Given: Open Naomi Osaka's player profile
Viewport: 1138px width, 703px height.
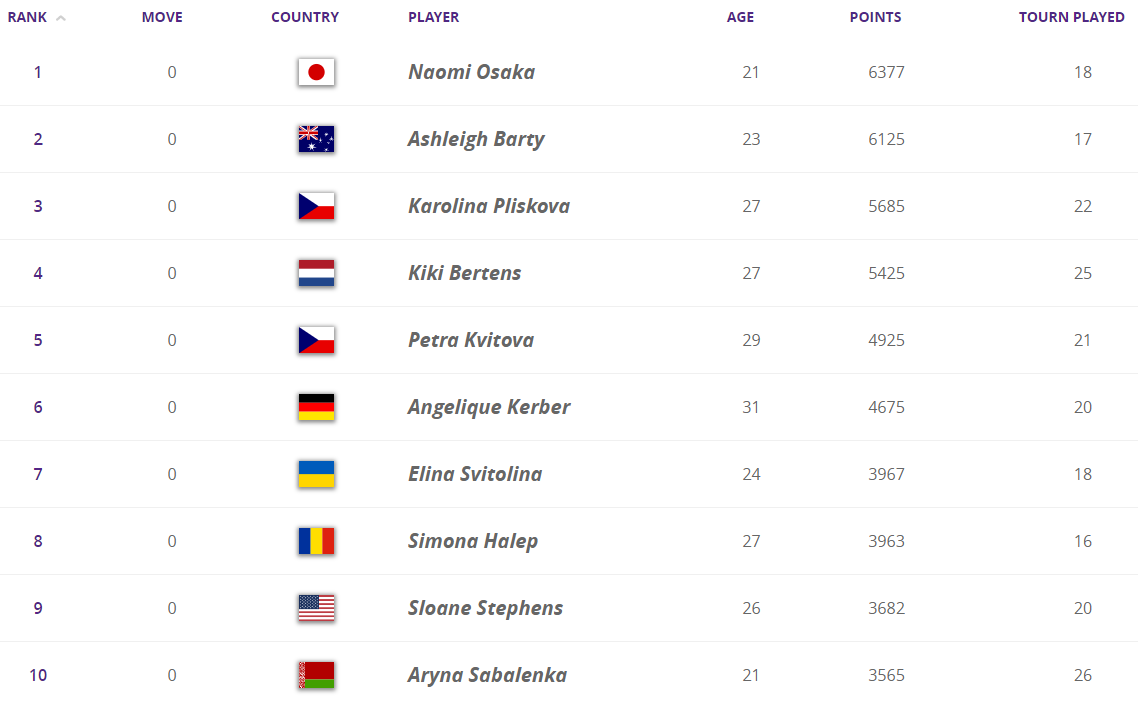Looking at the screenshot, I should pyautogui.click(x=471, y=72).
